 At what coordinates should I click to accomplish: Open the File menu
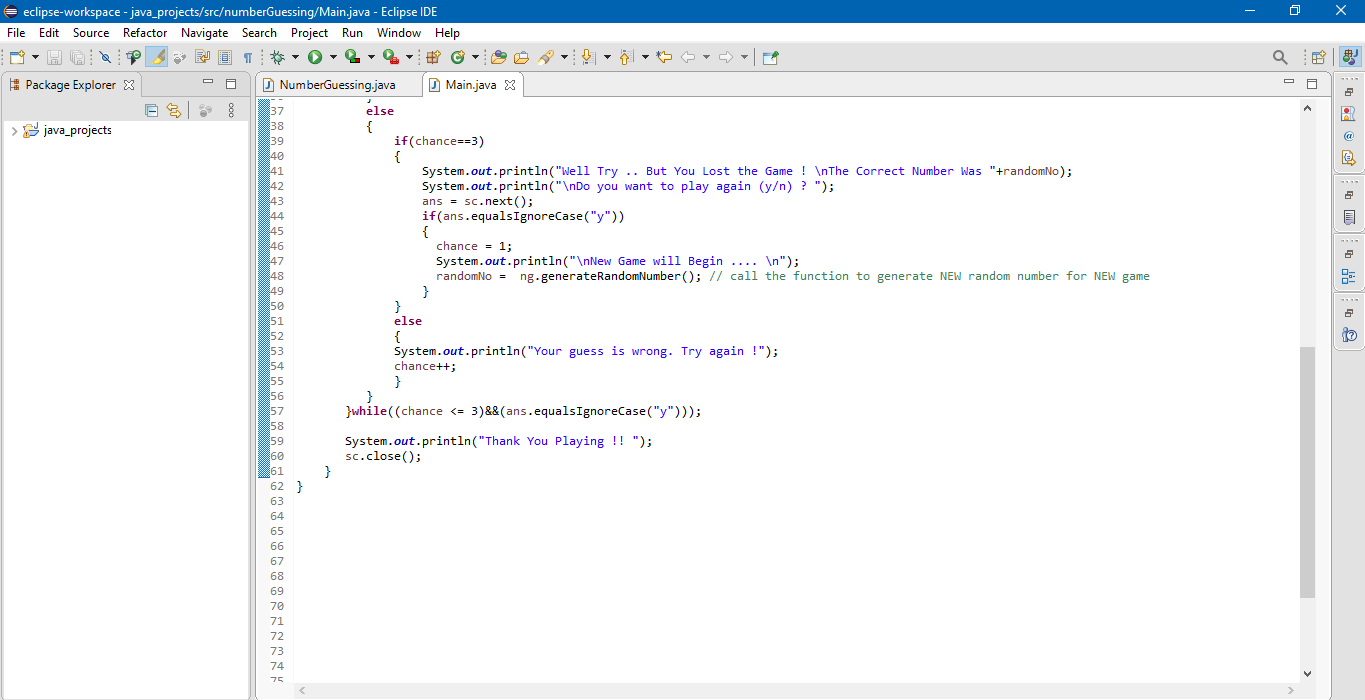16,33
